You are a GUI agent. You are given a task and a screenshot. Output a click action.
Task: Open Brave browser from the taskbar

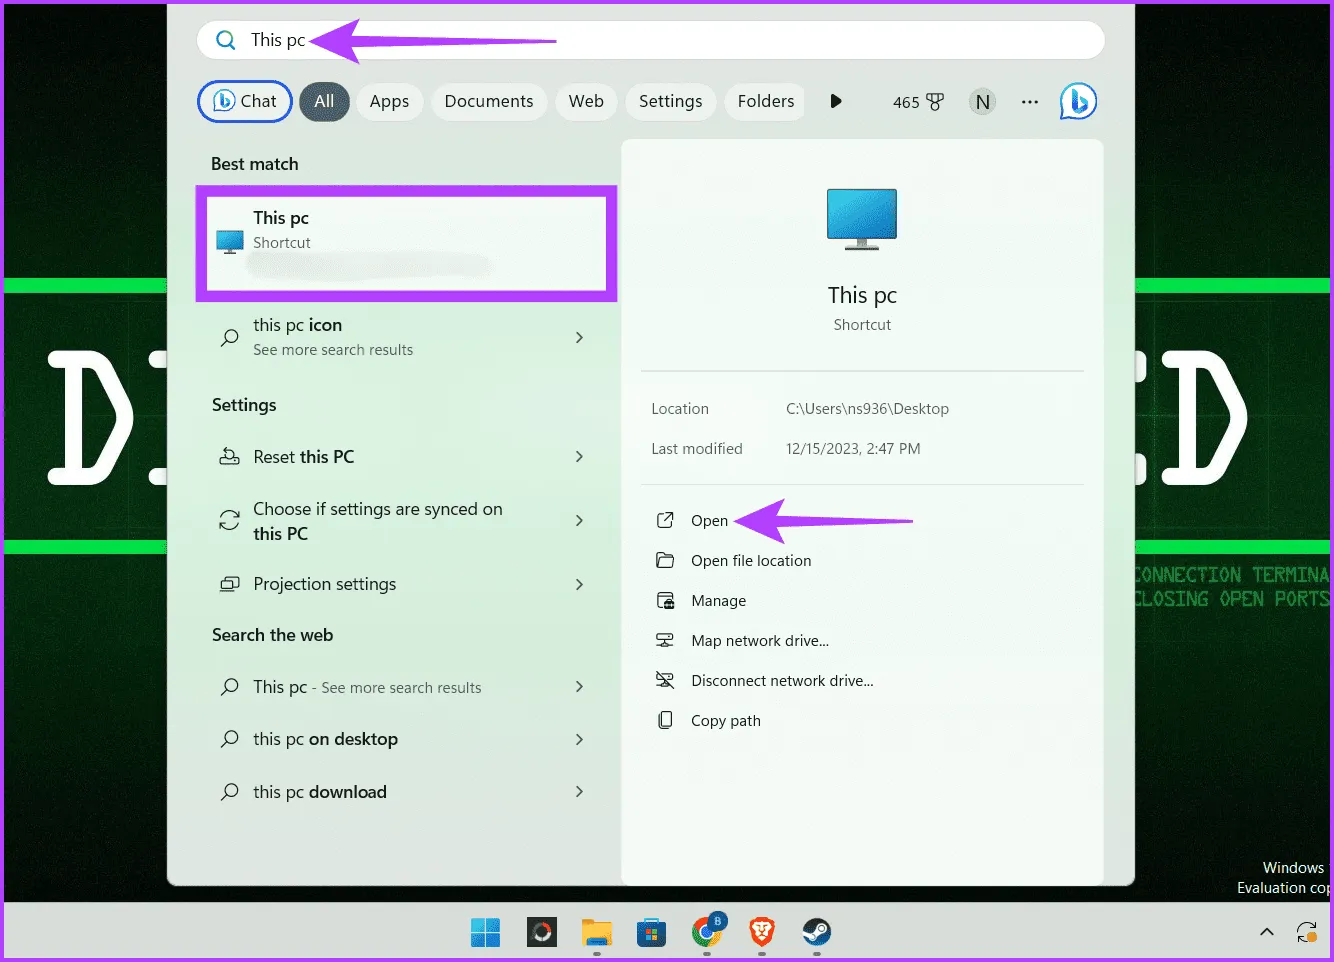(x=761, y=933)
